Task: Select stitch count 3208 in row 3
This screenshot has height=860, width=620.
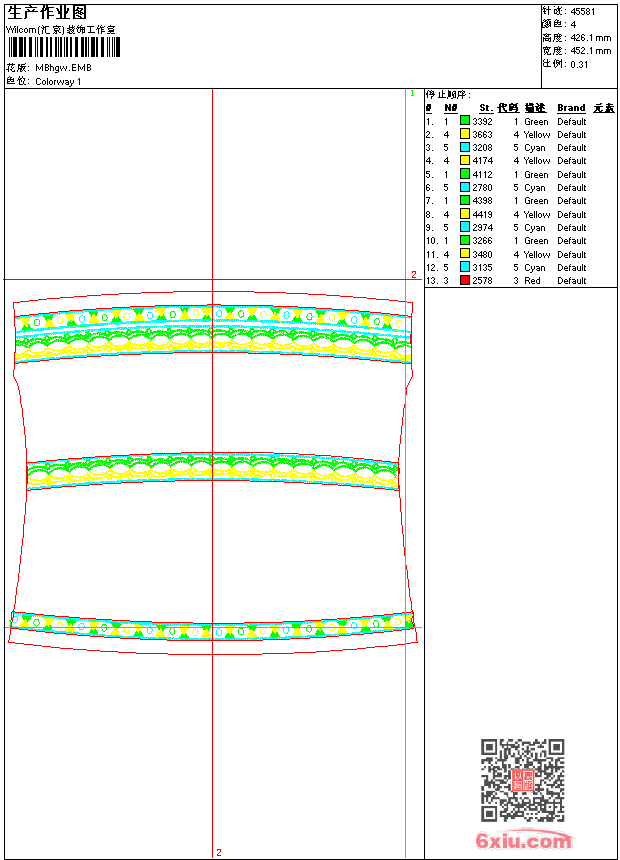Action: click(482, 148)
